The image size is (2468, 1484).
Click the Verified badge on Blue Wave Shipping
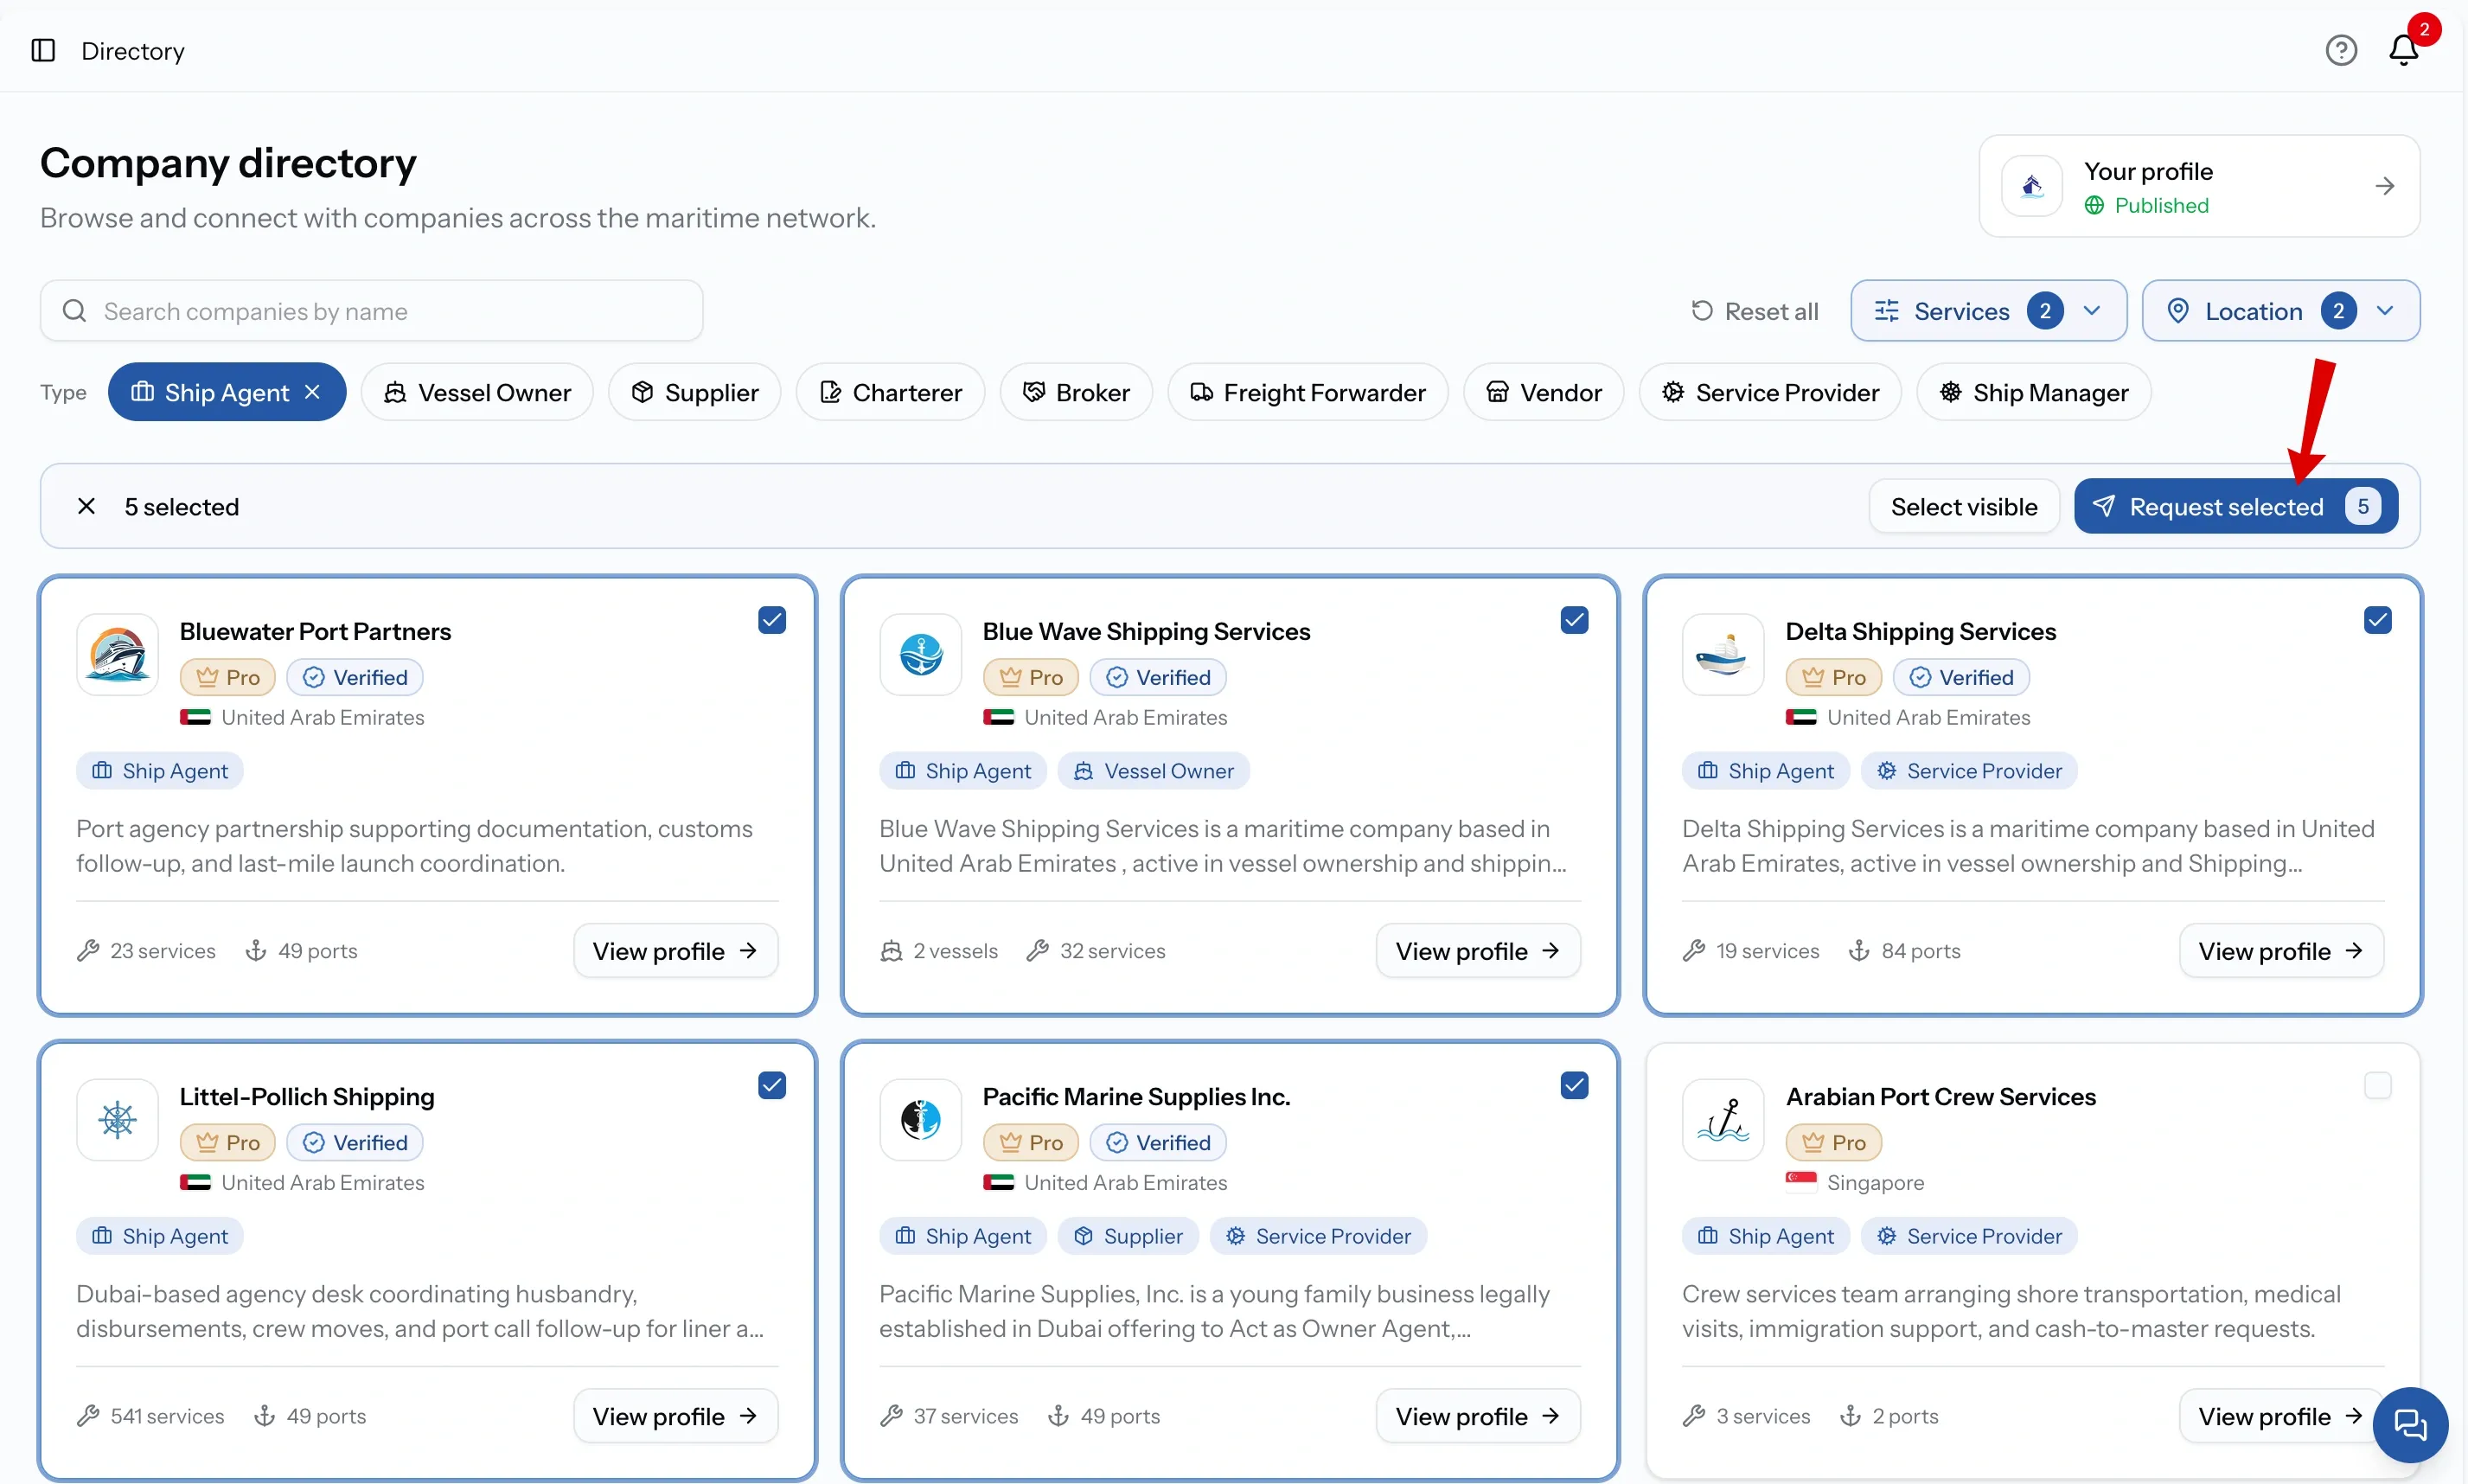click(1158, 677)
